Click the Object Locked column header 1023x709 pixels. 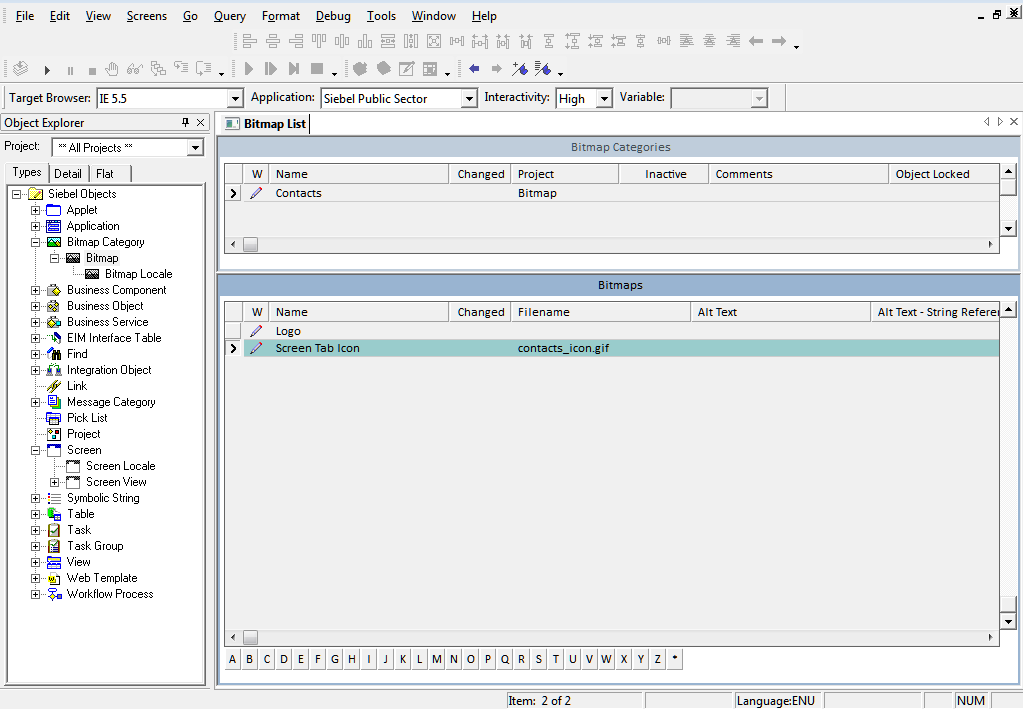[x=943, y=174]
